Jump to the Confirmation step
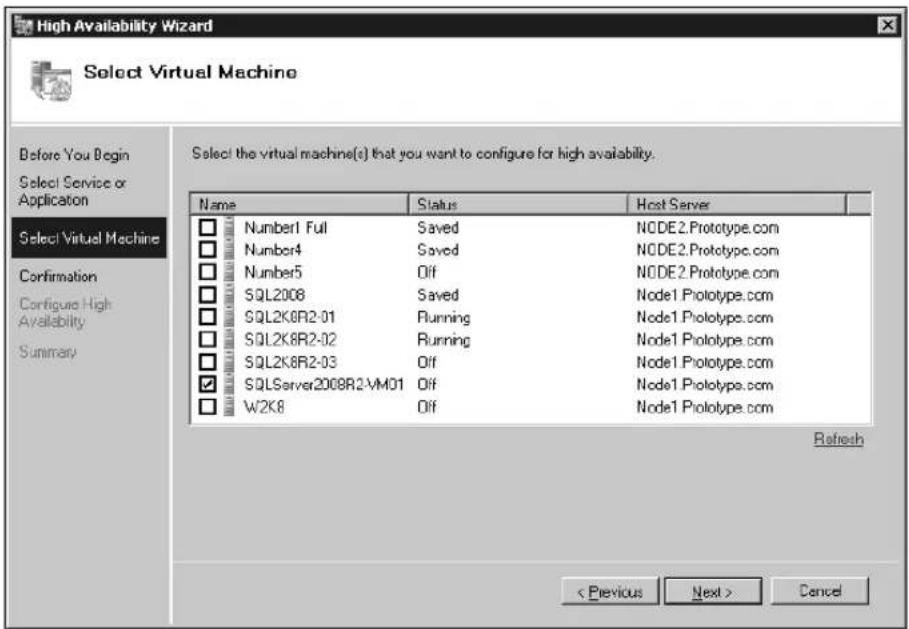Image resolution: width=909 pixels, height=629 pixels. [58, 277]
